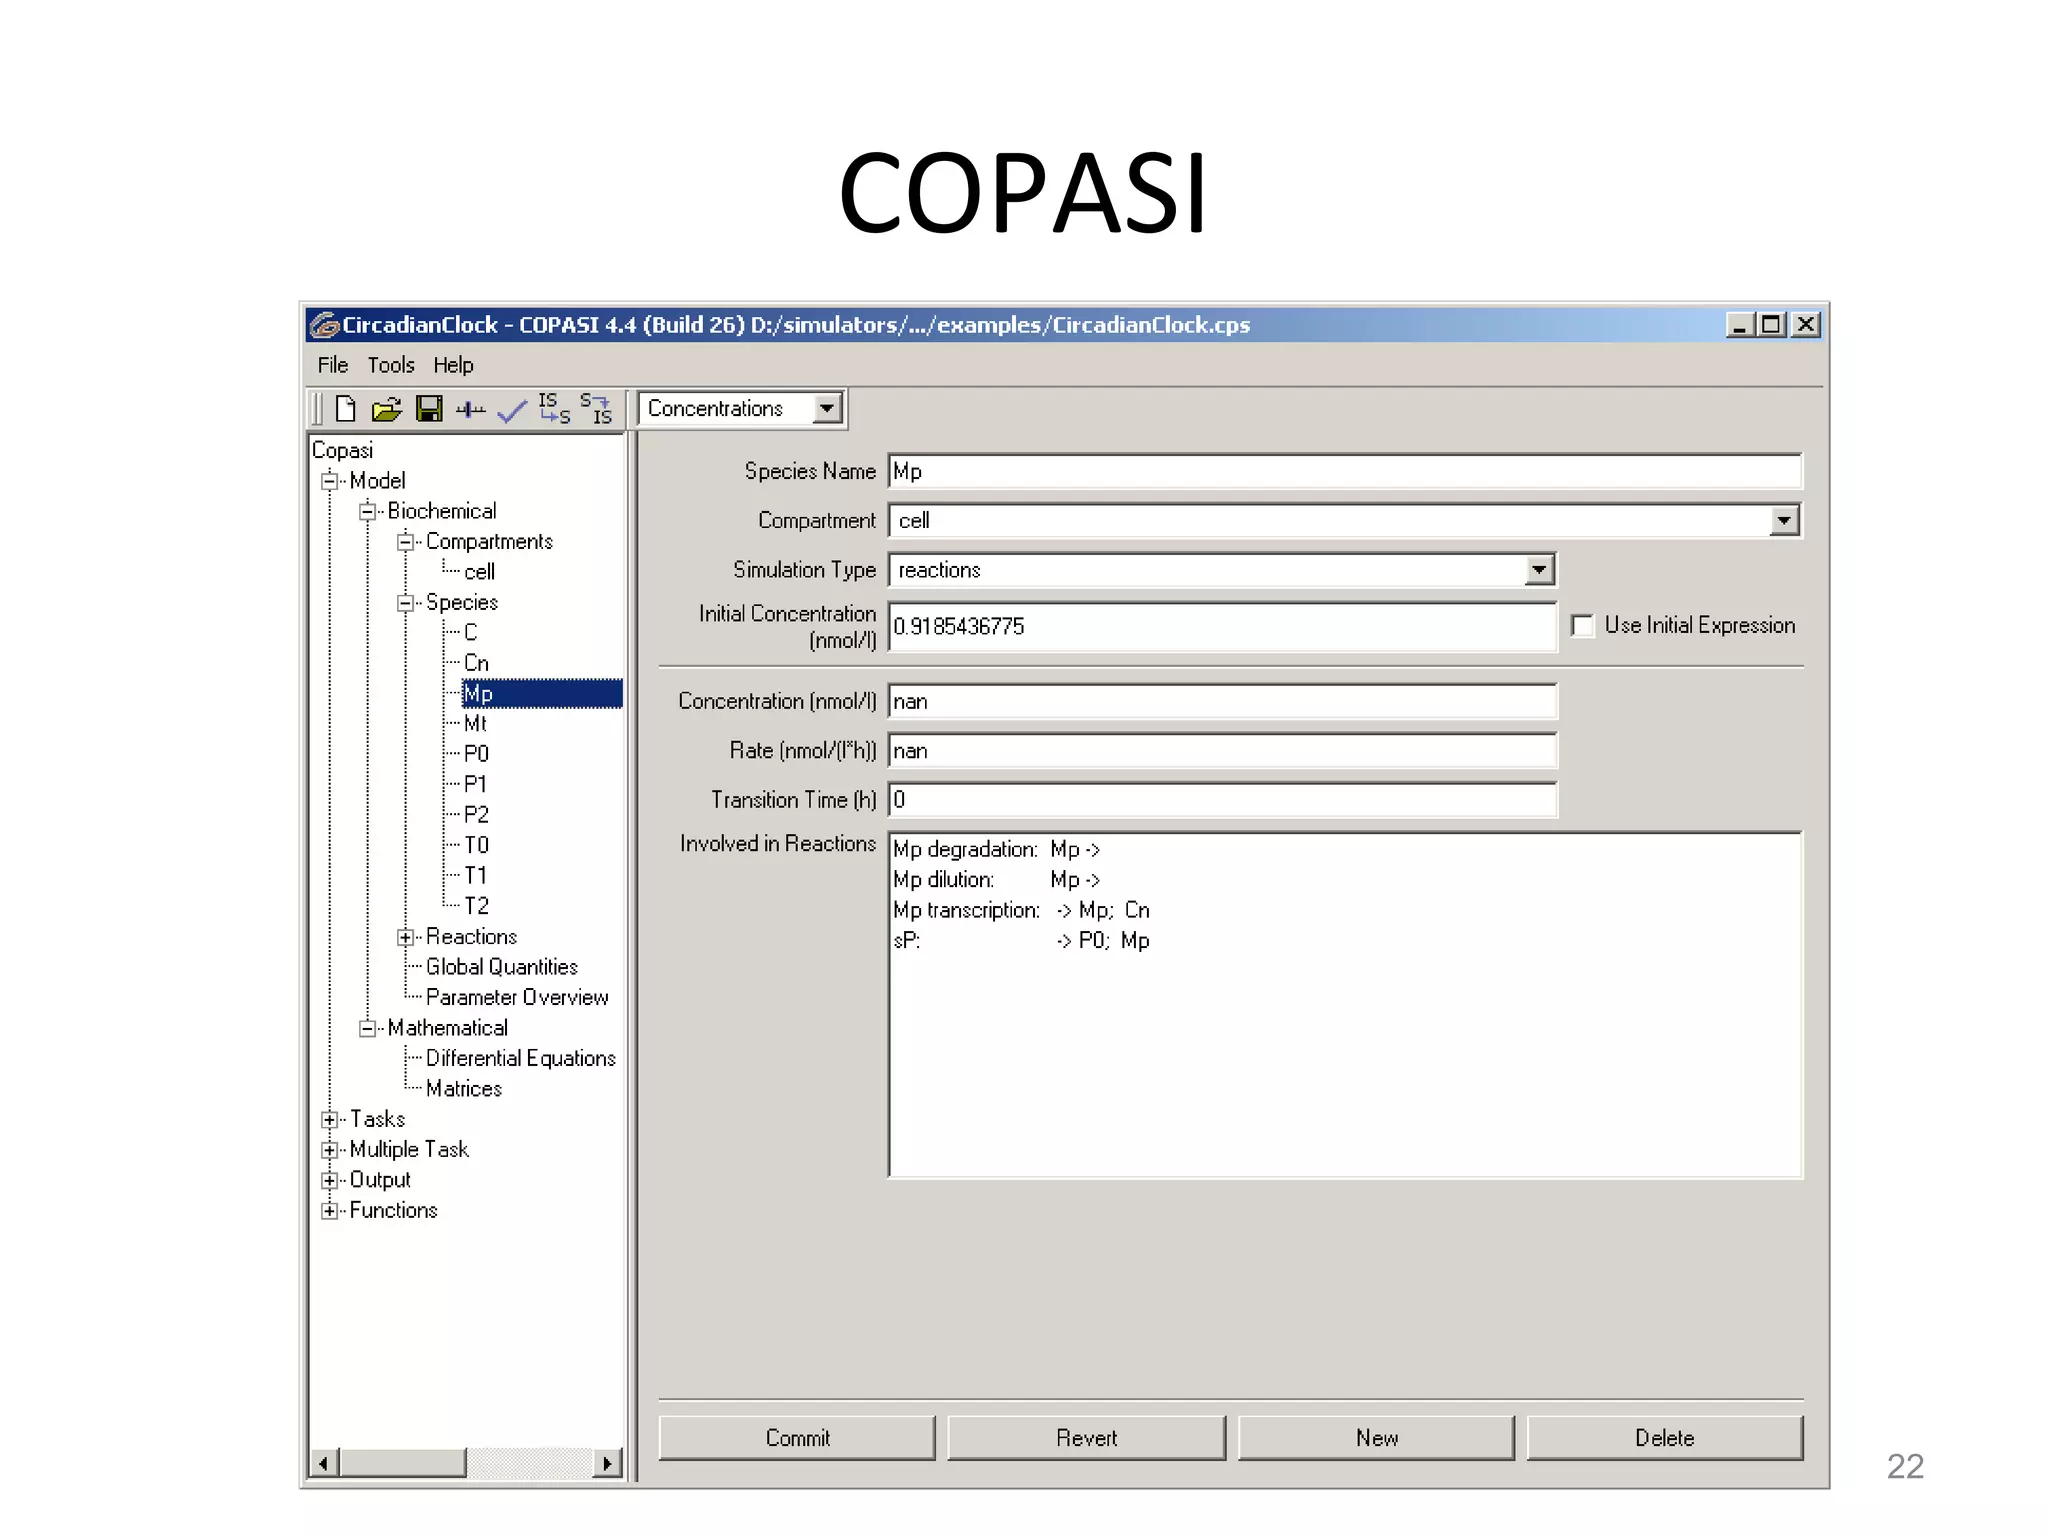
Task: Expand the Tasks tree node
Action: [x=329, y=1120]
